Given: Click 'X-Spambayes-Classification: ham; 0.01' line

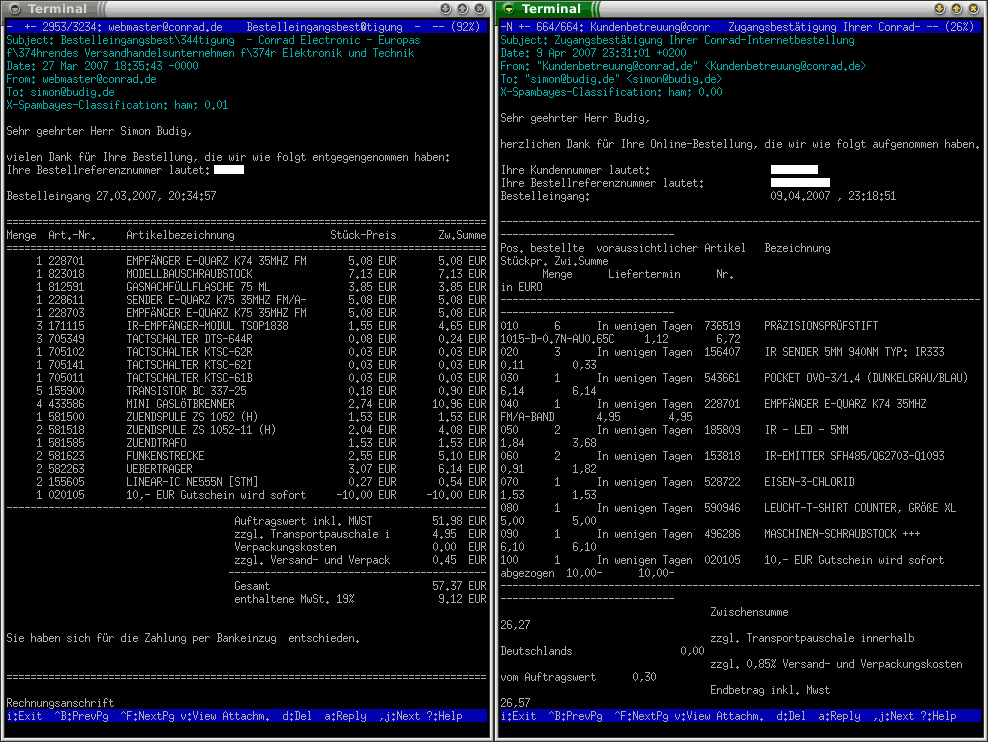Looking at the screenshot, I should click(x=117, y=105).
